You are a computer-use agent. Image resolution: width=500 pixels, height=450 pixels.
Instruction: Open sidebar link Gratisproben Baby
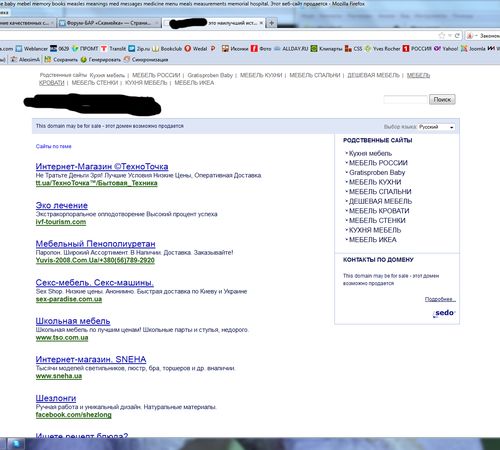click(x=377, y=172)
